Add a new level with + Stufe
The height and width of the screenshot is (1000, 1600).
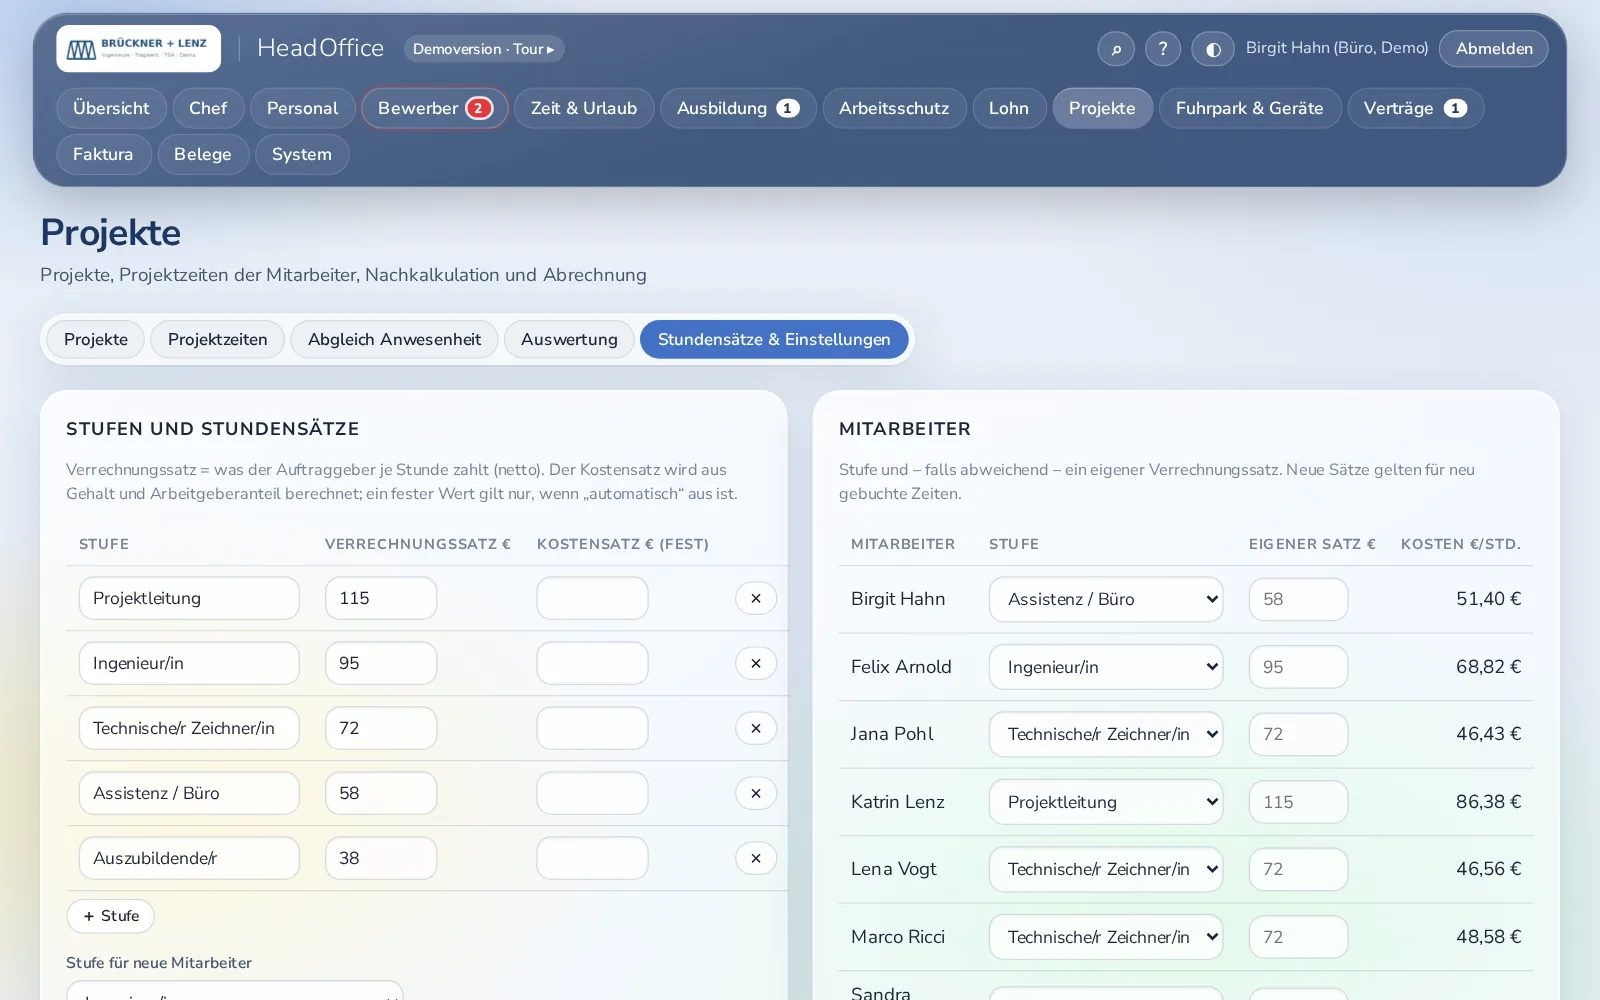(x=111, y=916)
